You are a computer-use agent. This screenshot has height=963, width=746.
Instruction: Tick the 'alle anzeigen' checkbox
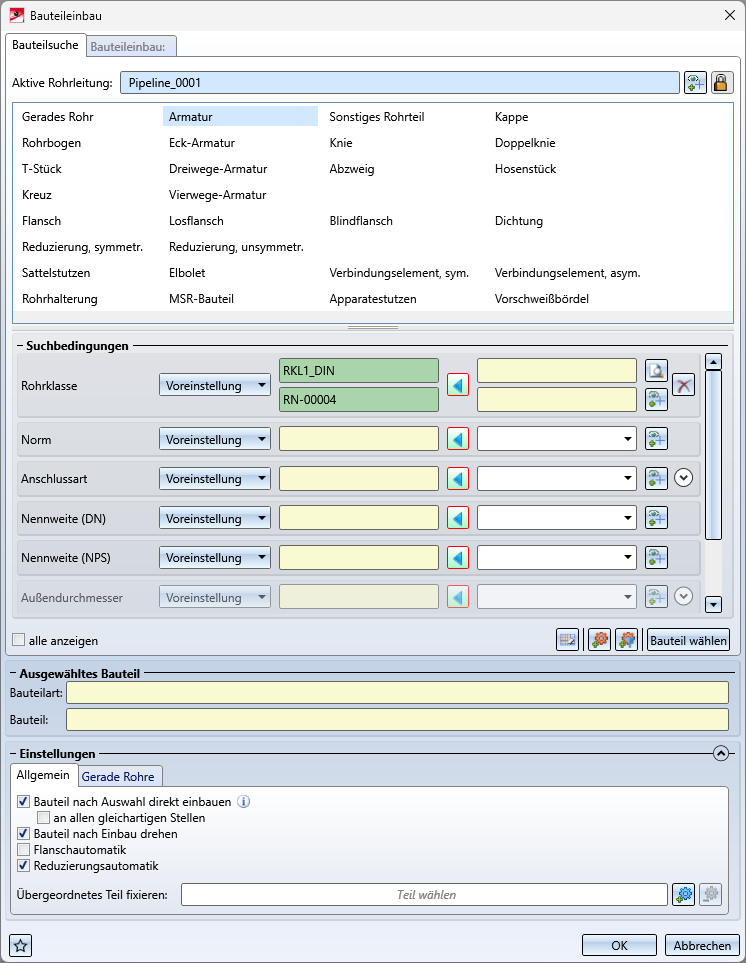(x=18, y=640)
